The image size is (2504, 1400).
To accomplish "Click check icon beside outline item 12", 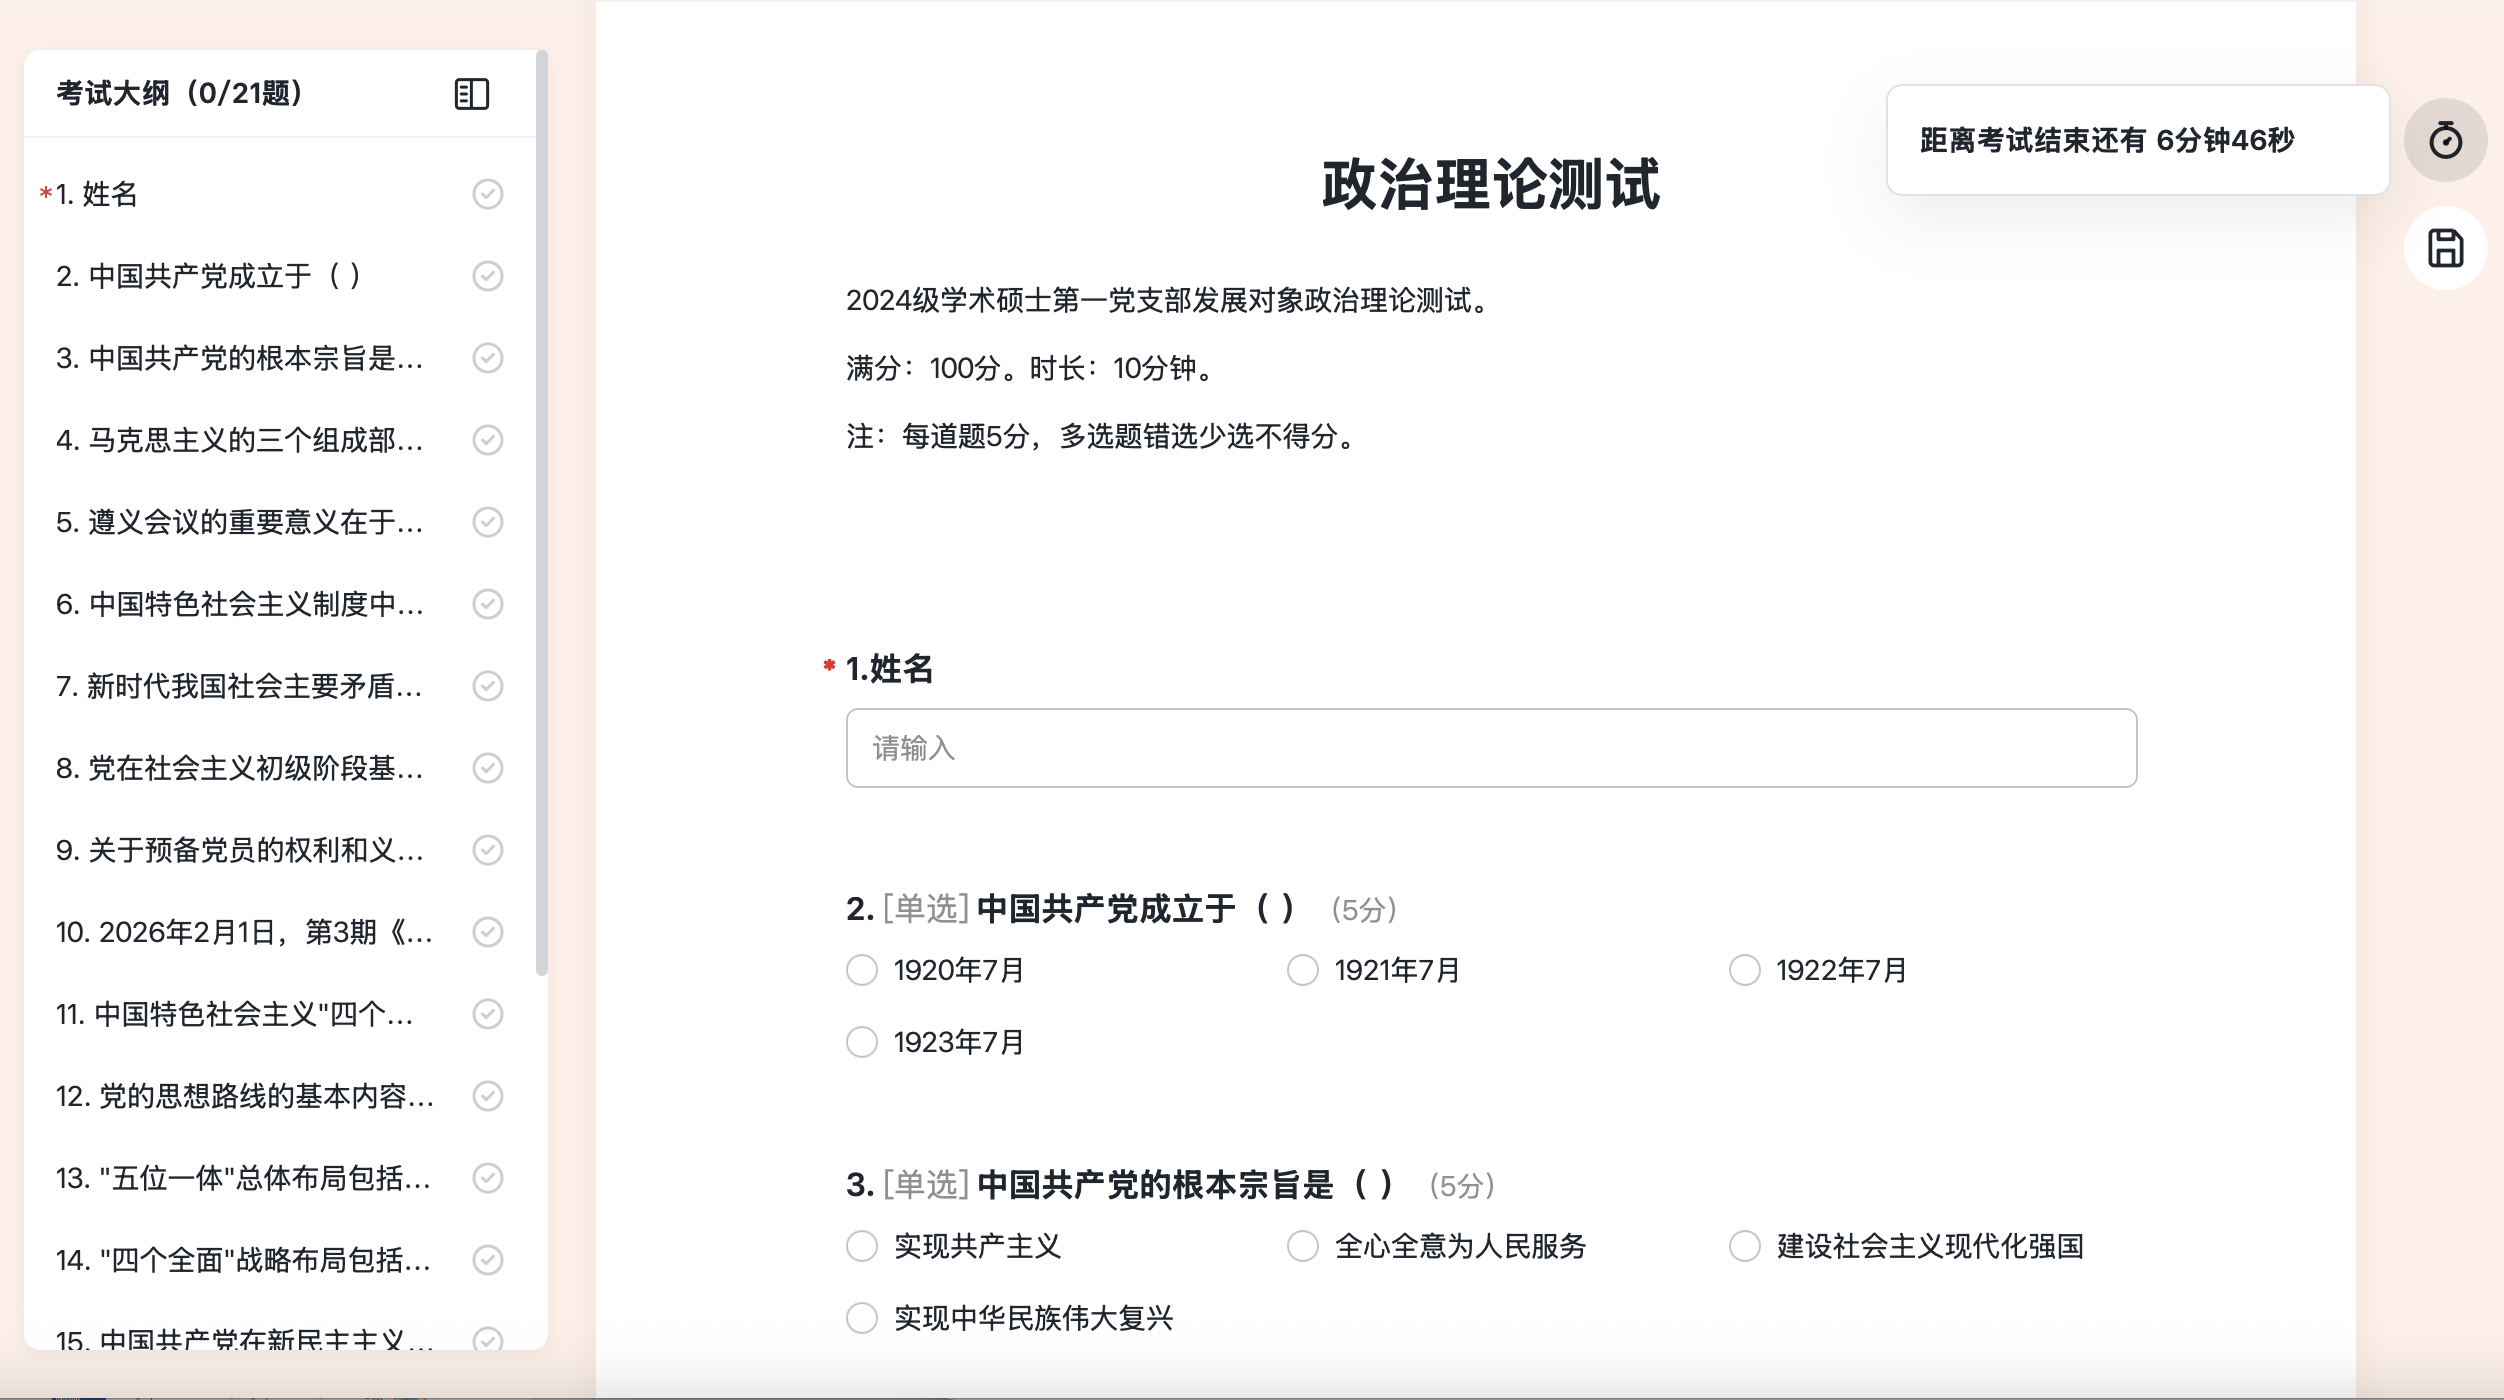I will [487, 1096].
